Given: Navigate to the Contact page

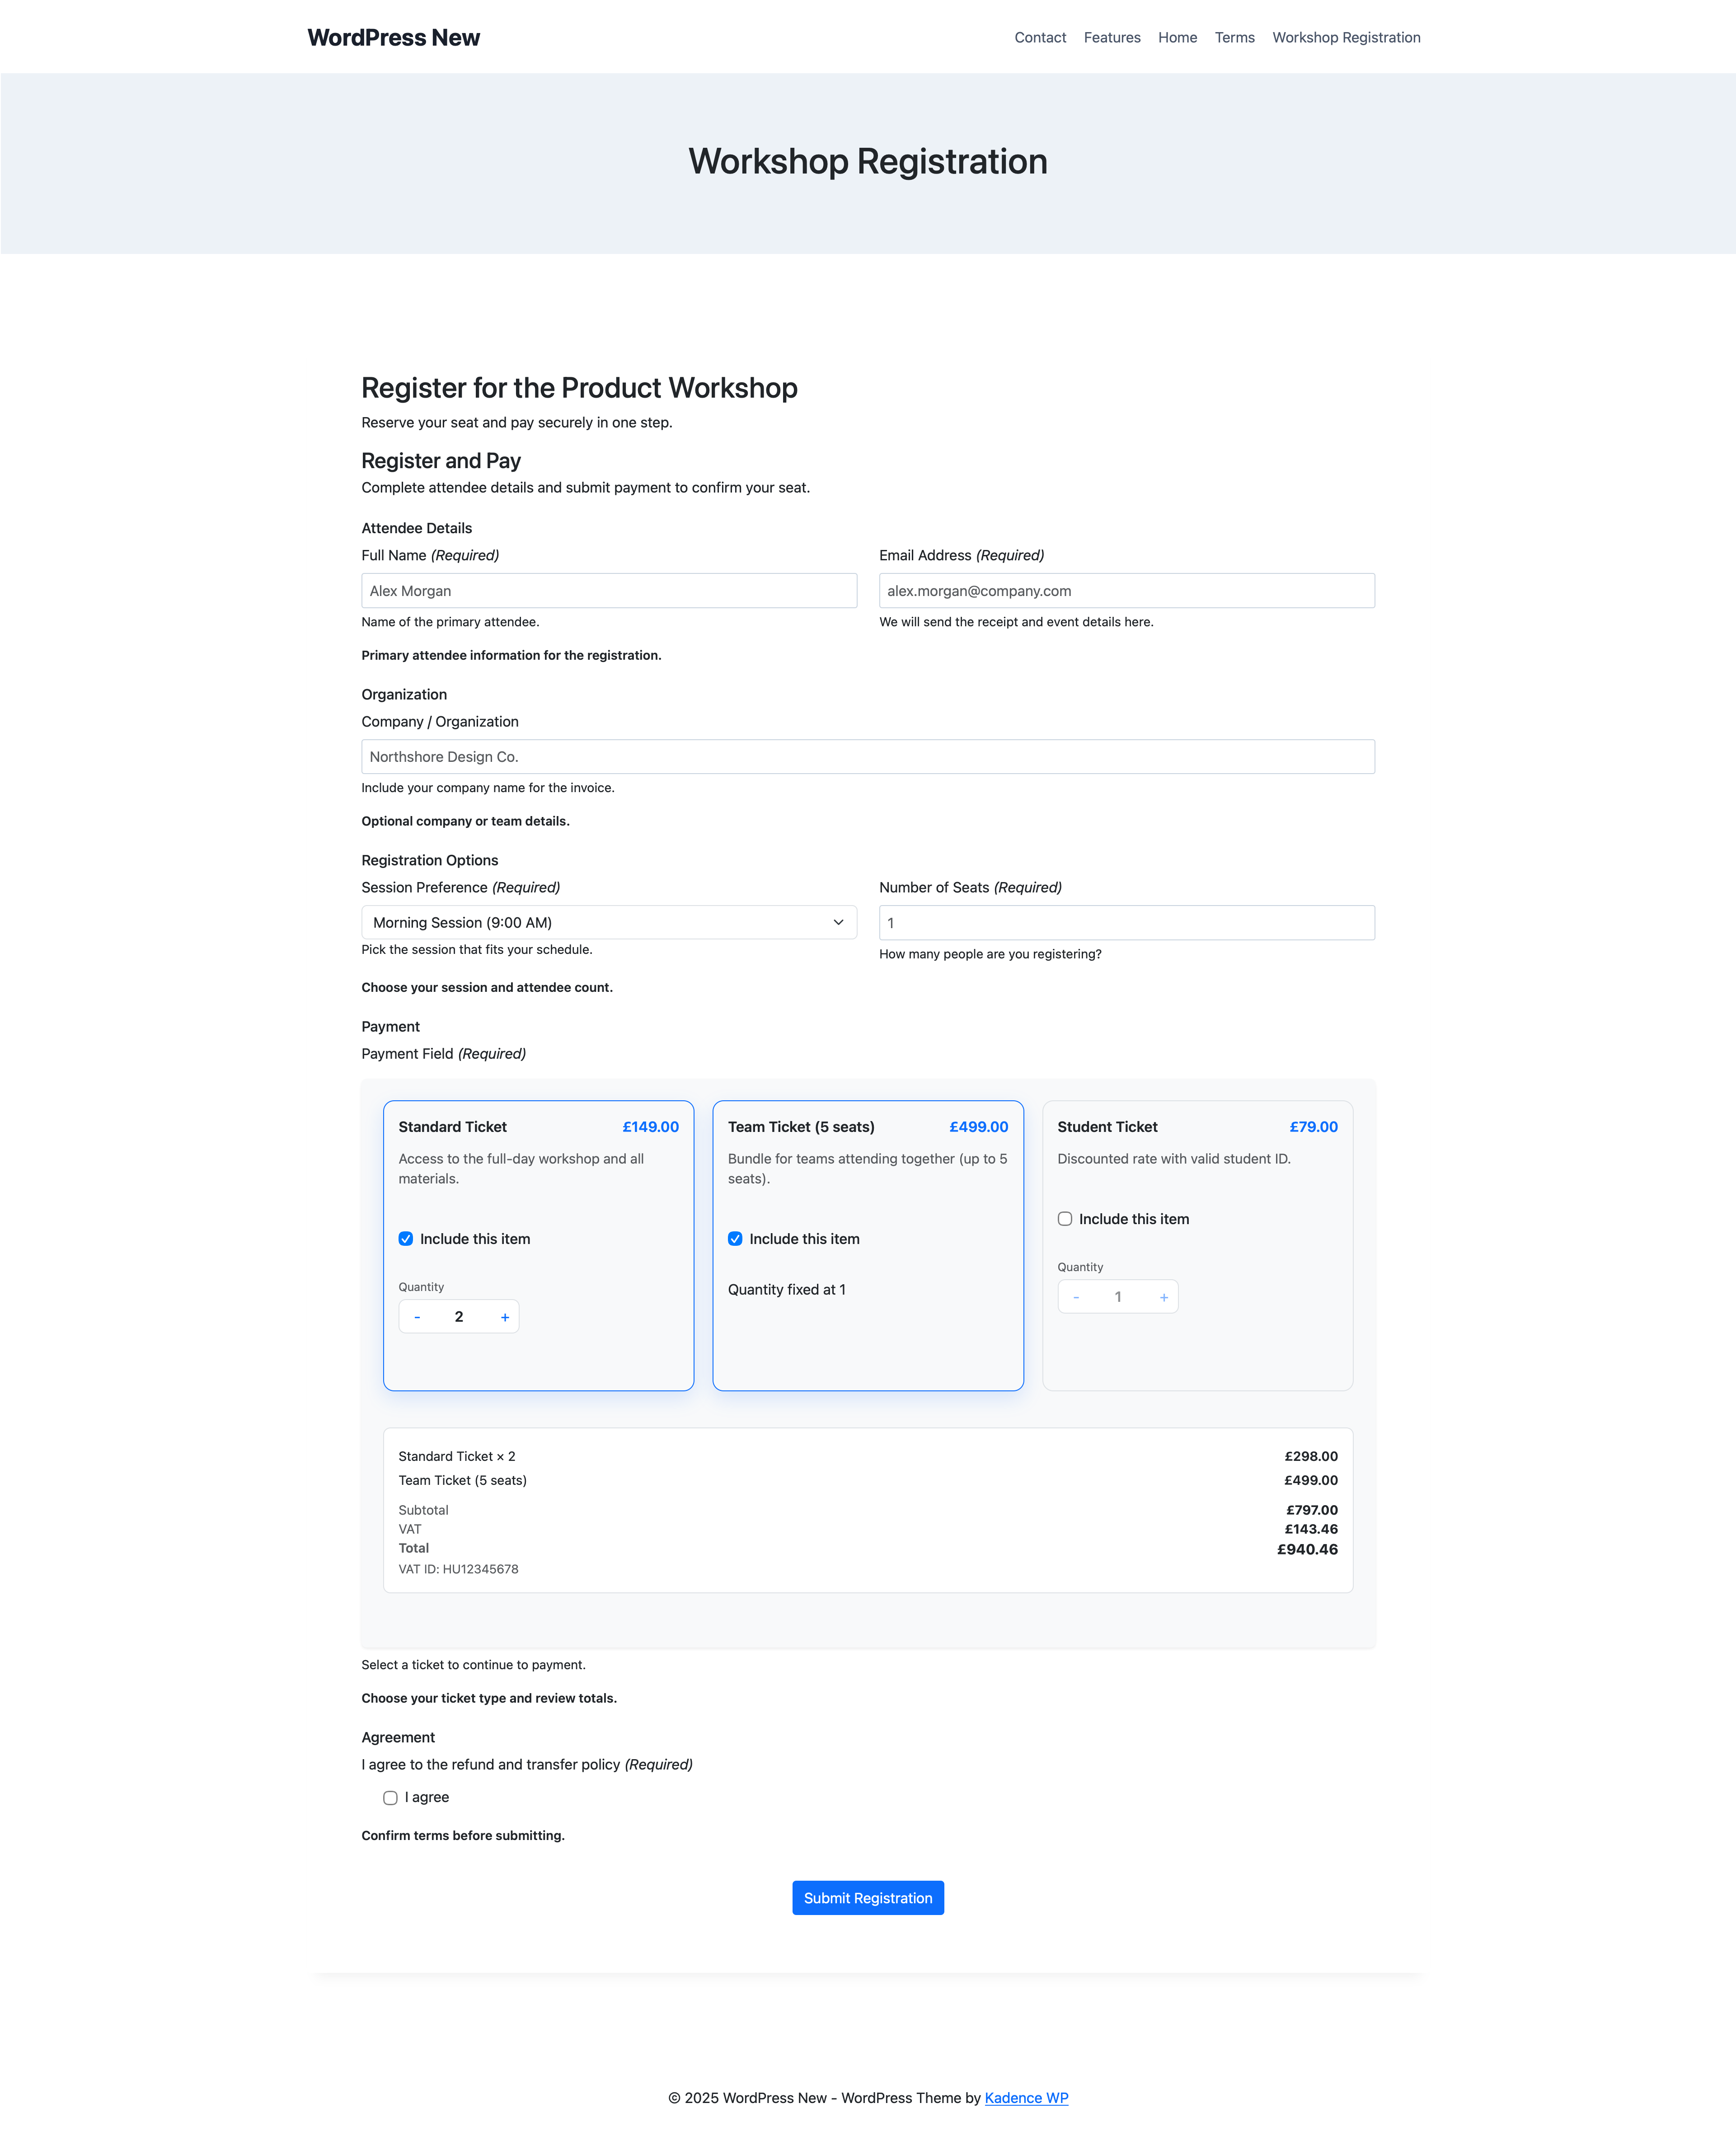Looking at the screenshot, I should click(x=1040, y=37).
